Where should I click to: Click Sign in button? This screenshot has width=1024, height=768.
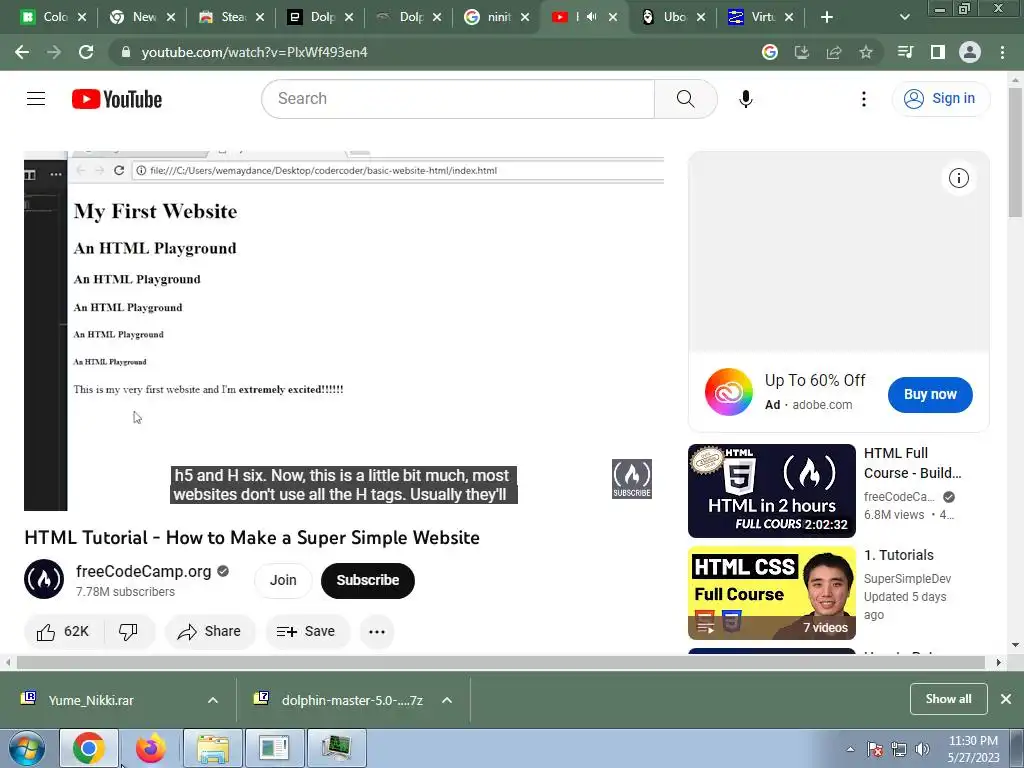click(x=940, y=99)
